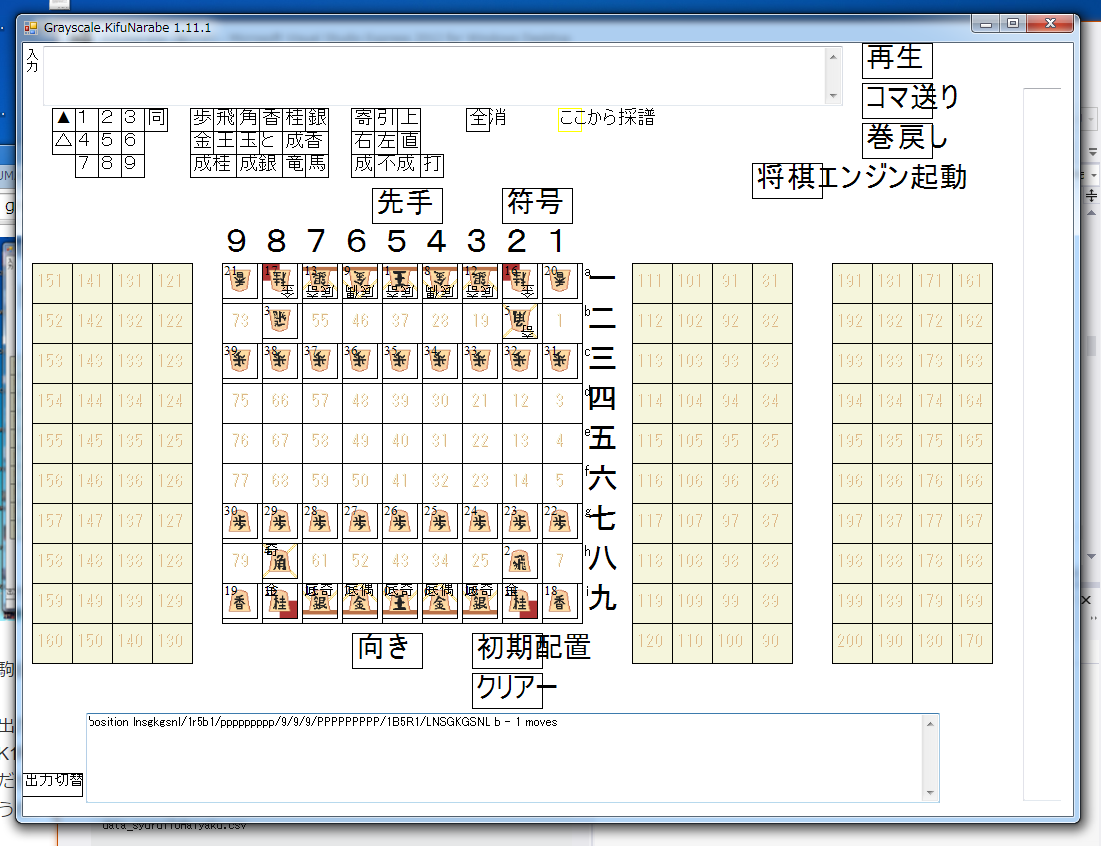Select the black silver 銀 on square 3i

pos(480,601)
